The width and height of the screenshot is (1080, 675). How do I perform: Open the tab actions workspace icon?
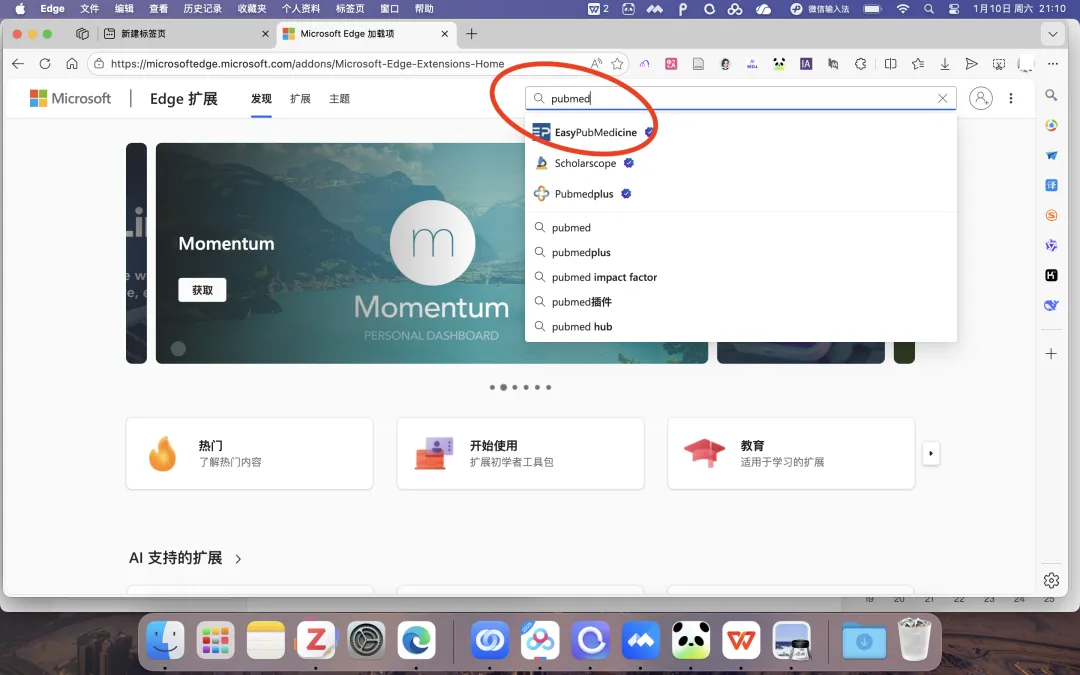click(83, 34)
